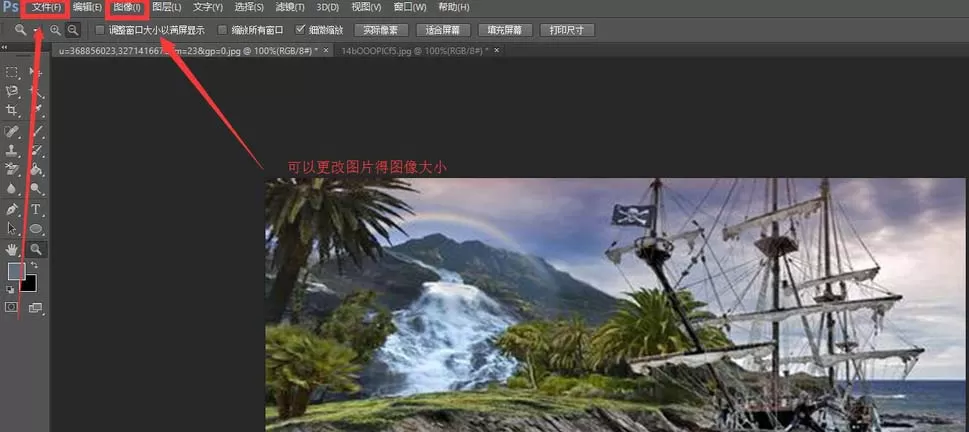Choose Zoom In mode in options bar
The width and height of the screenshot is (969, 432).
[56, 30]
